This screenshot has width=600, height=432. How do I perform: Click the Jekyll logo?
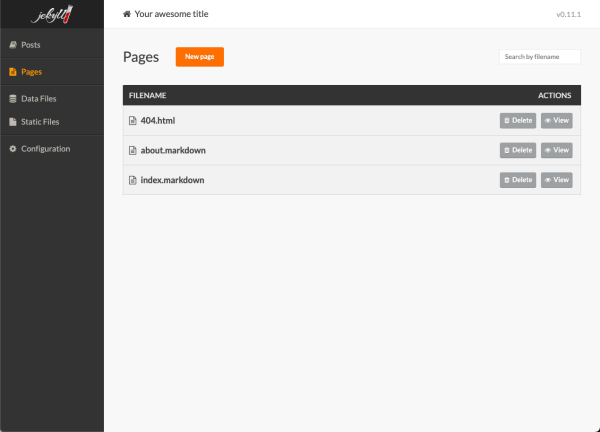tap(52, 15)
